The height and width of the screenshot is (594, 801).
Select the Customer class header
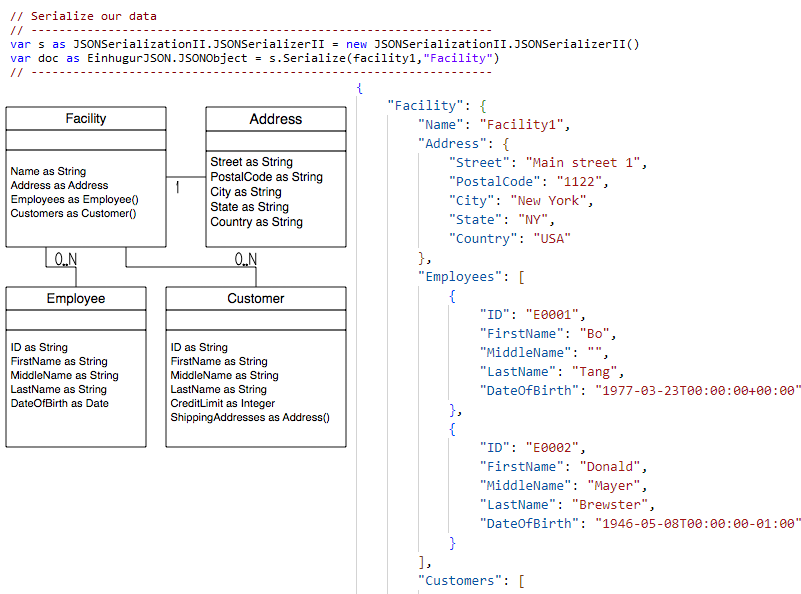[255, 298]
